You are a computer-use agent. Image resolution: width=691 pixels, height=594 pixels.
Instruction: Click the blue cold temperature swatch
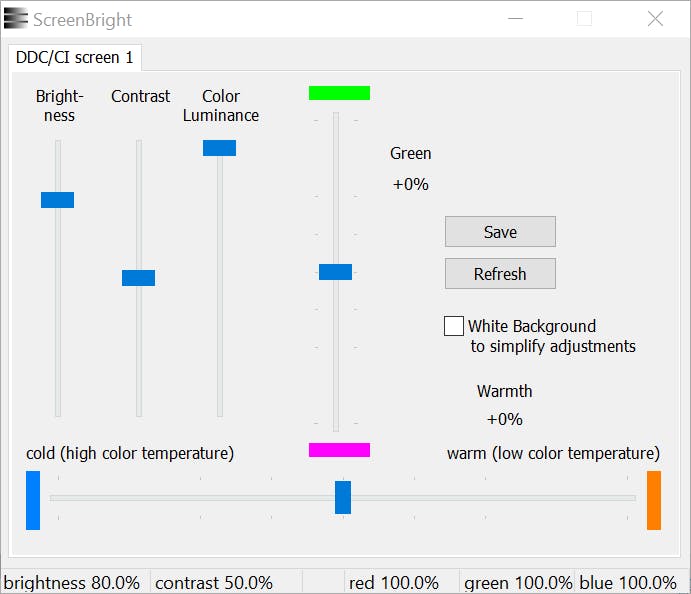[33, 500]
